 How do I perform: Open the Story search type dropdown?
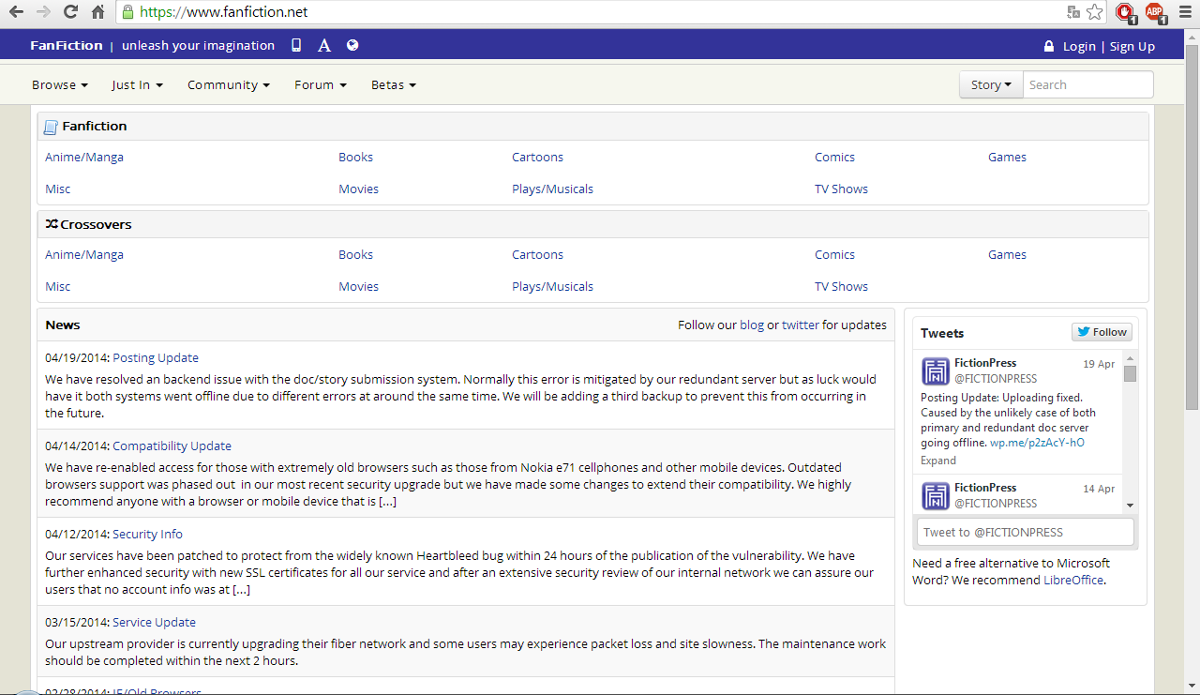tap(989, 84)
